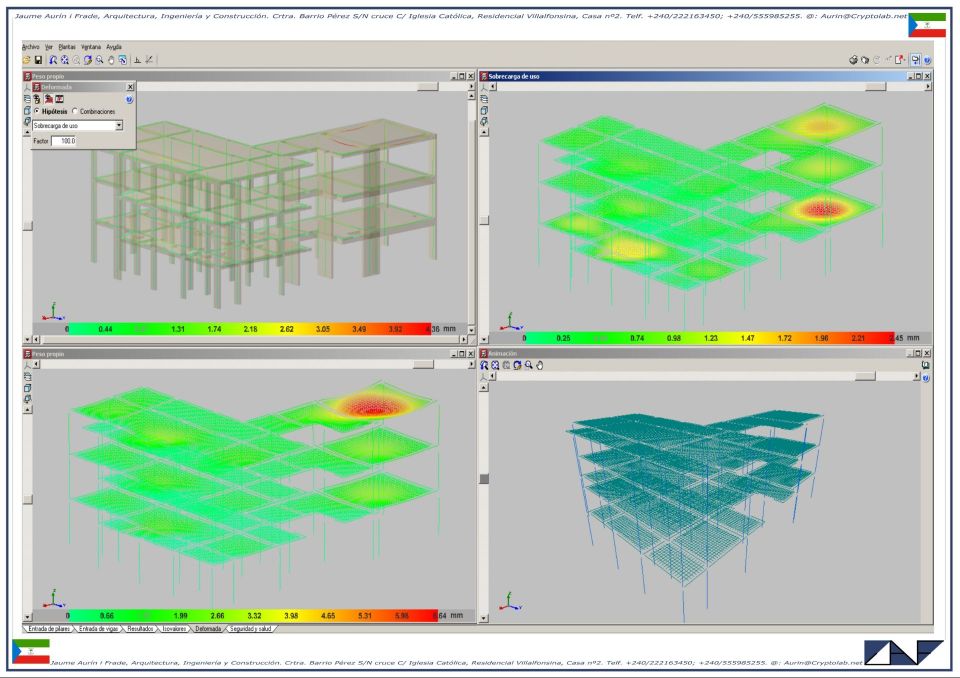Close the Deformada dialog

[x=130, y=87]
